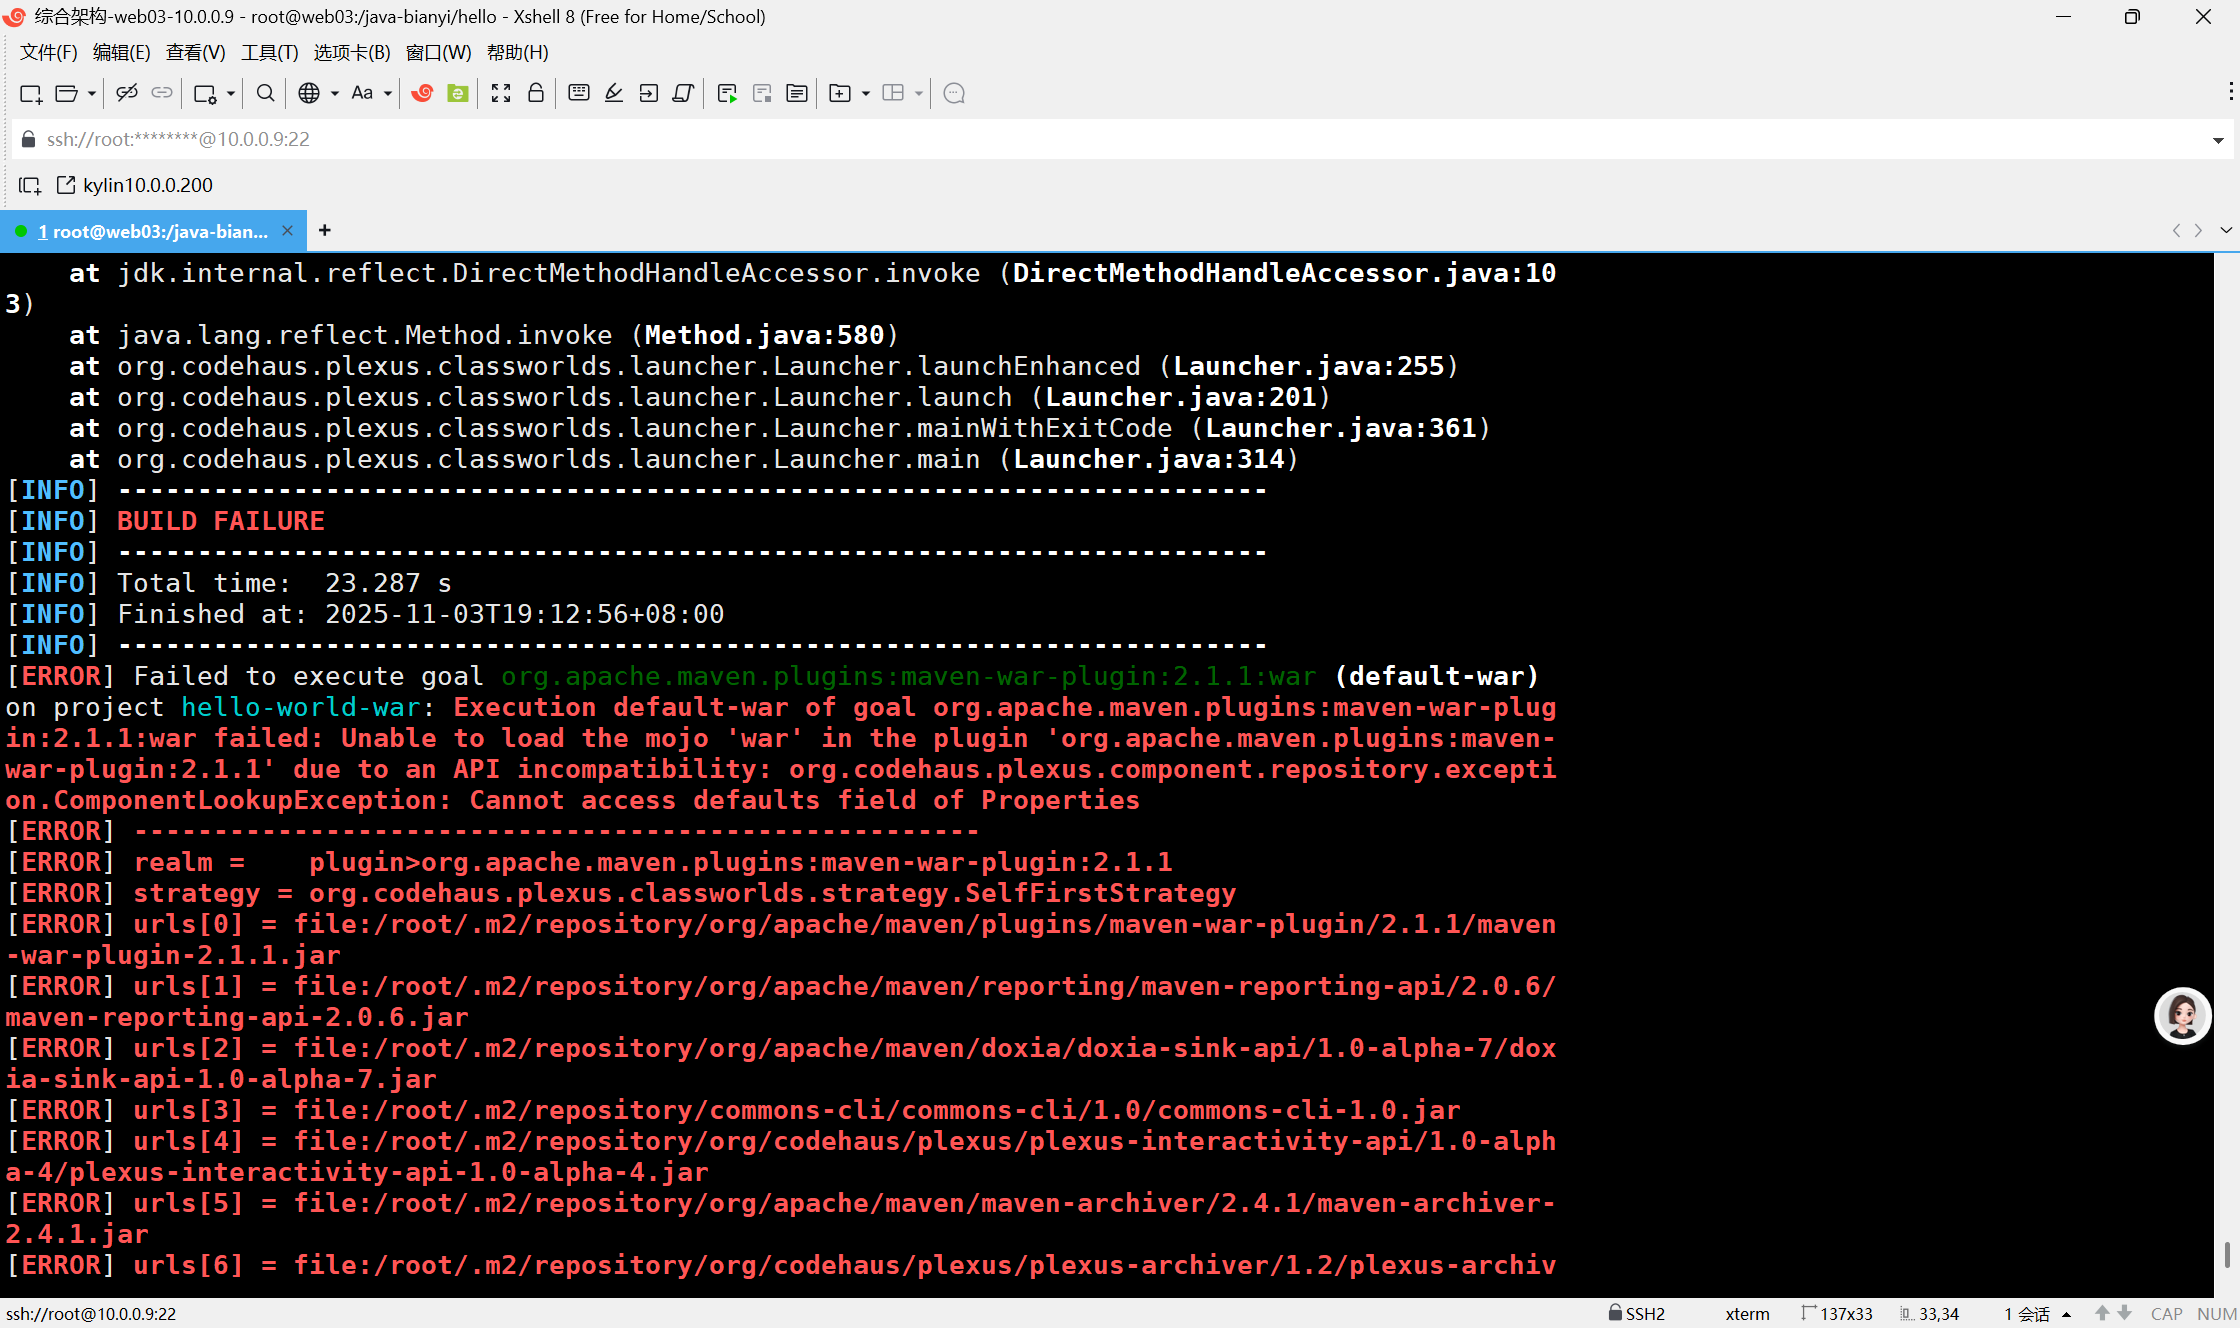Viewport: 2240px width, 1328px height.
Task: Open the 工具(T) menu
Action: (269, 53)
